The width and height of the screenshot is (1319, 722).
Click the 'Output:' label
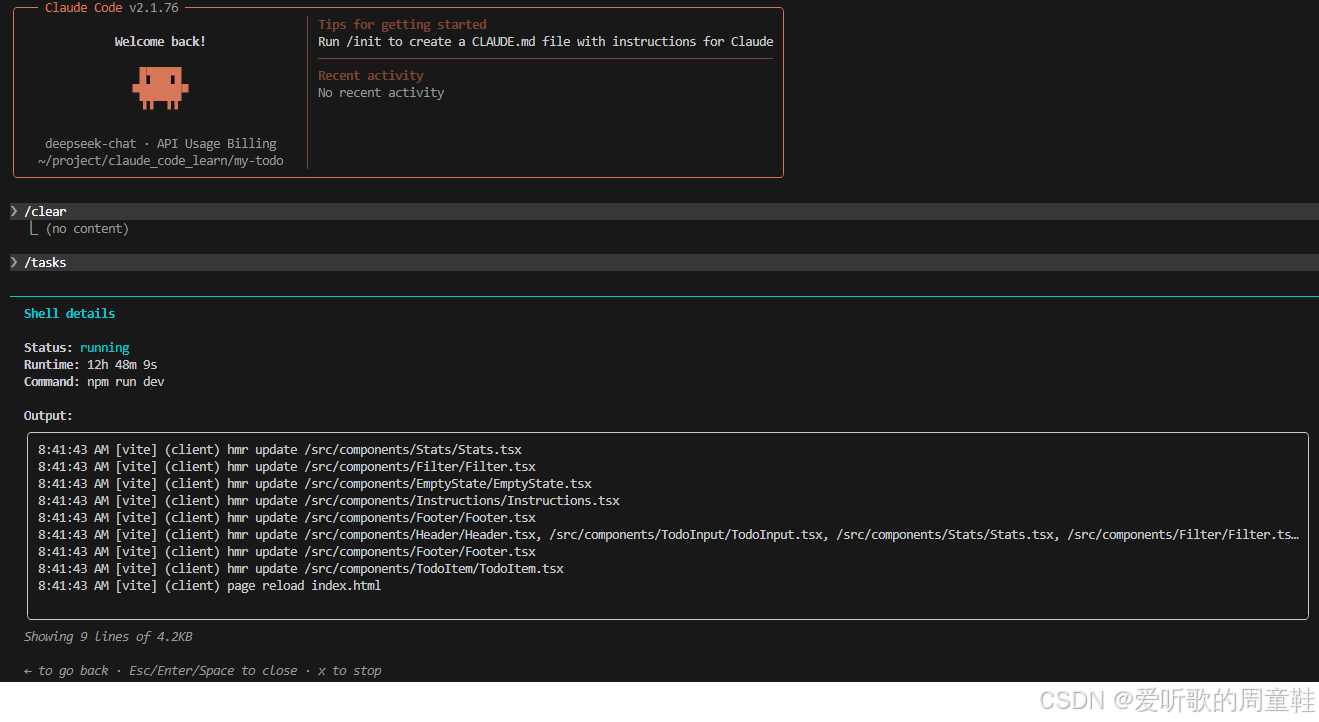(x=48, y=415)
